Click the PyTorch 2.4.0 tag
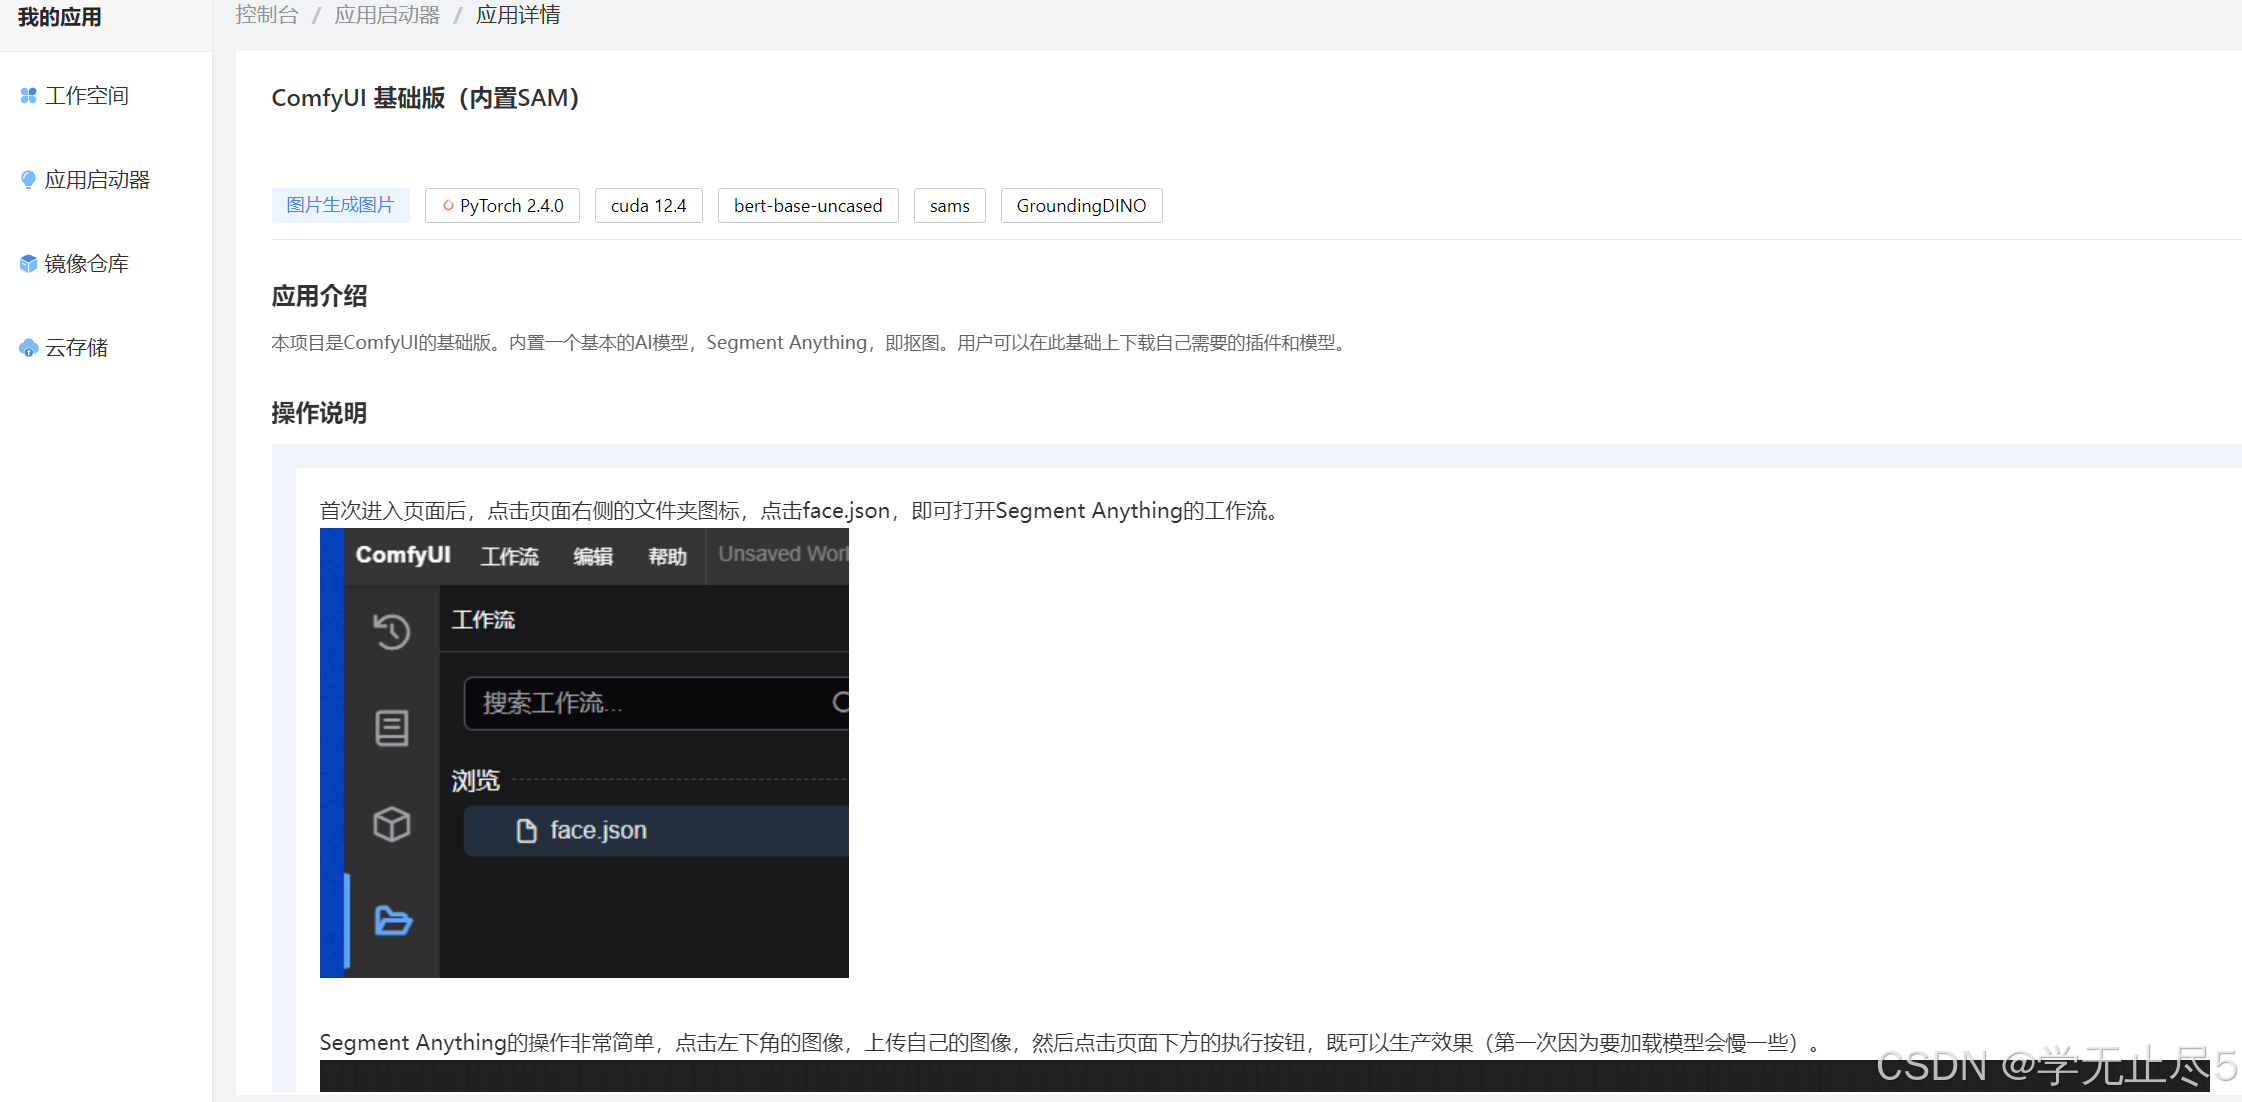Viewport: 2242px width, 1102px height. tap(502, 205)
